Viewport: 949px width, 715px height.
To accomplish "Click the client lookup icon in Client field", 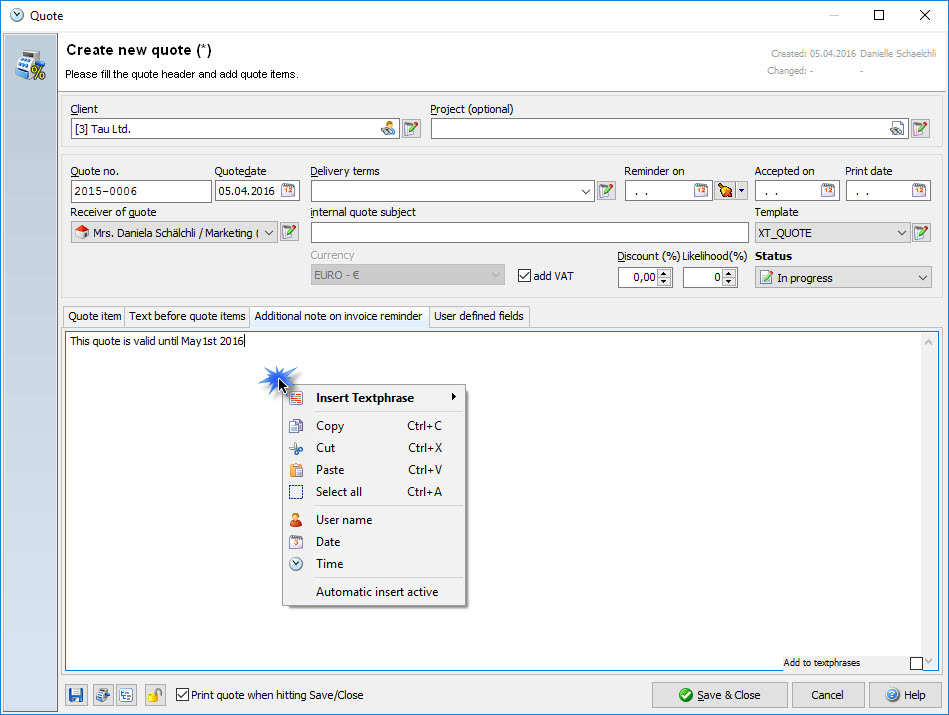I will coord(388,129).
